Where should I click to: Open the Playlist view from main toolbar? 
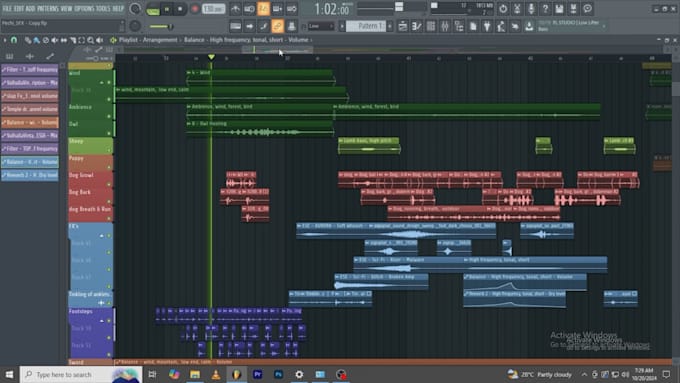(x=403, y=26)
